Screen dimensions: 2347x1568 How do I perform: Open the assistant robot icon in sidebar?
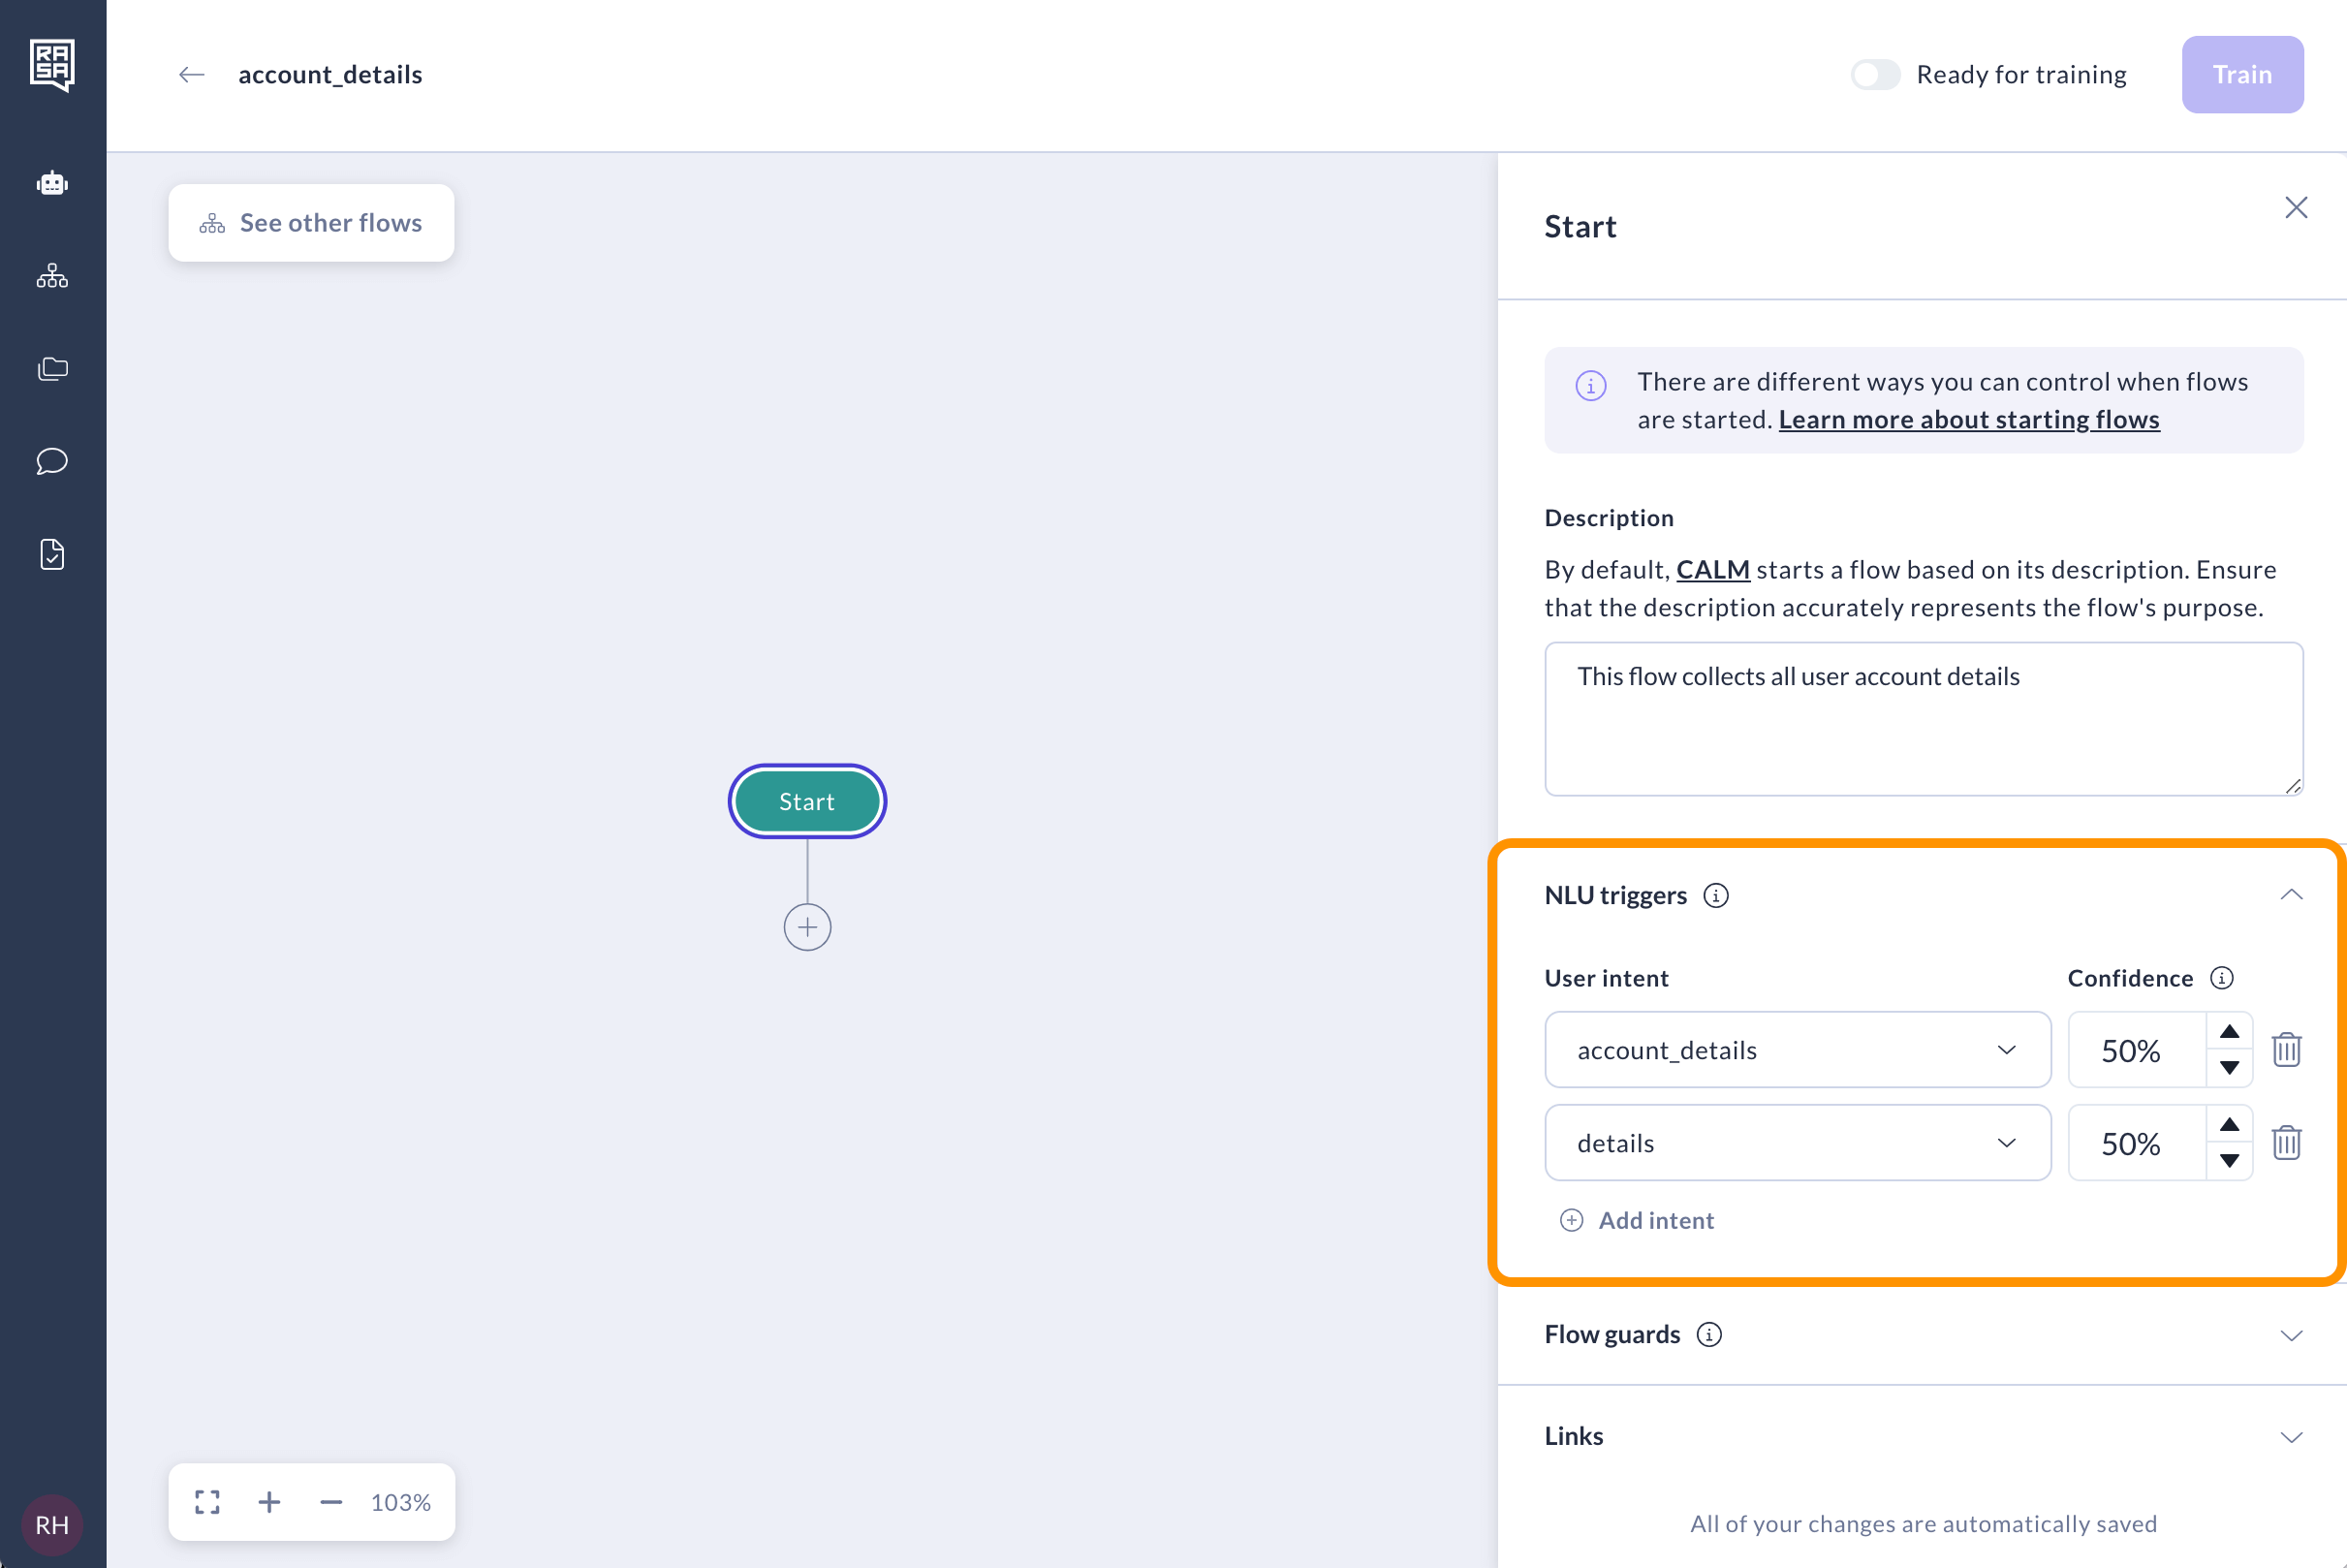pyautogui.click(x=52, y=184)
